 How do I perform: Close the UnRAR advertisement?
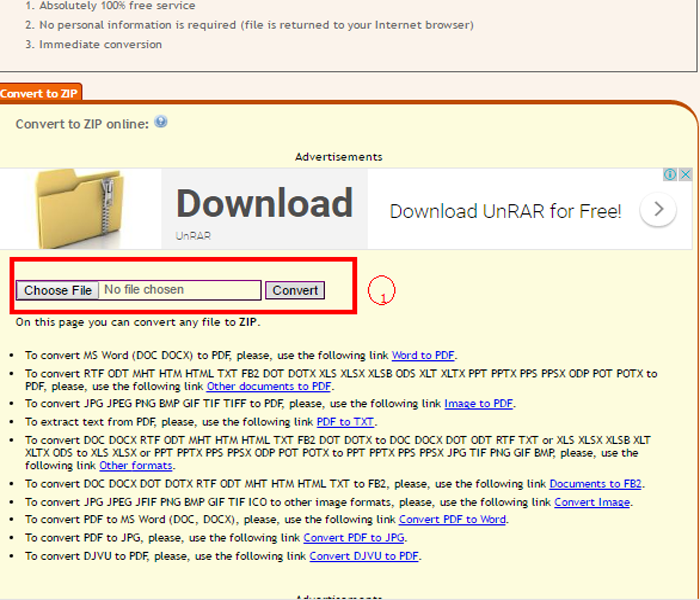coord(685,174)
